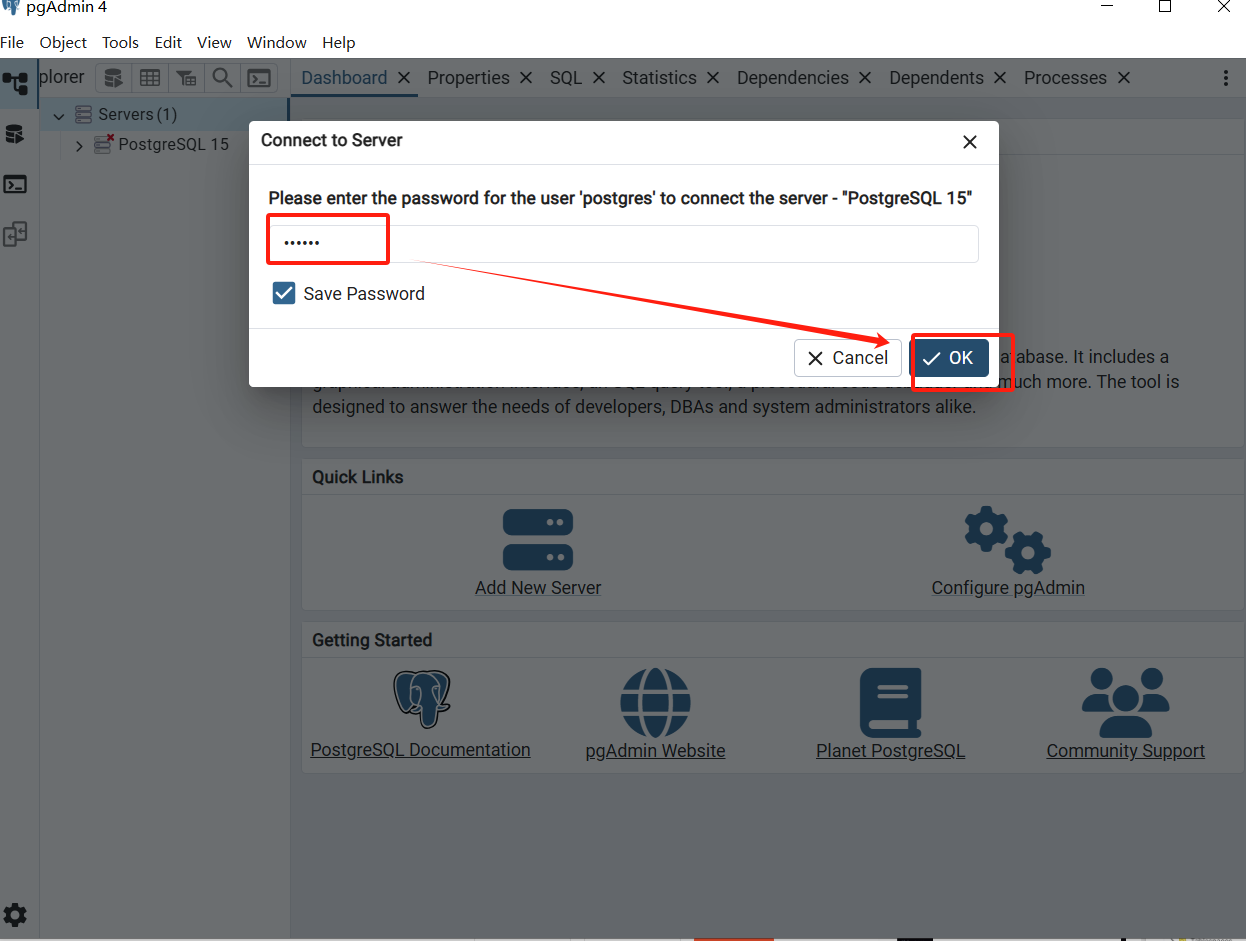Click the Cancel button in dialog
The height and width of the screenshot is (941, 1246).
[x=848, y=358]
